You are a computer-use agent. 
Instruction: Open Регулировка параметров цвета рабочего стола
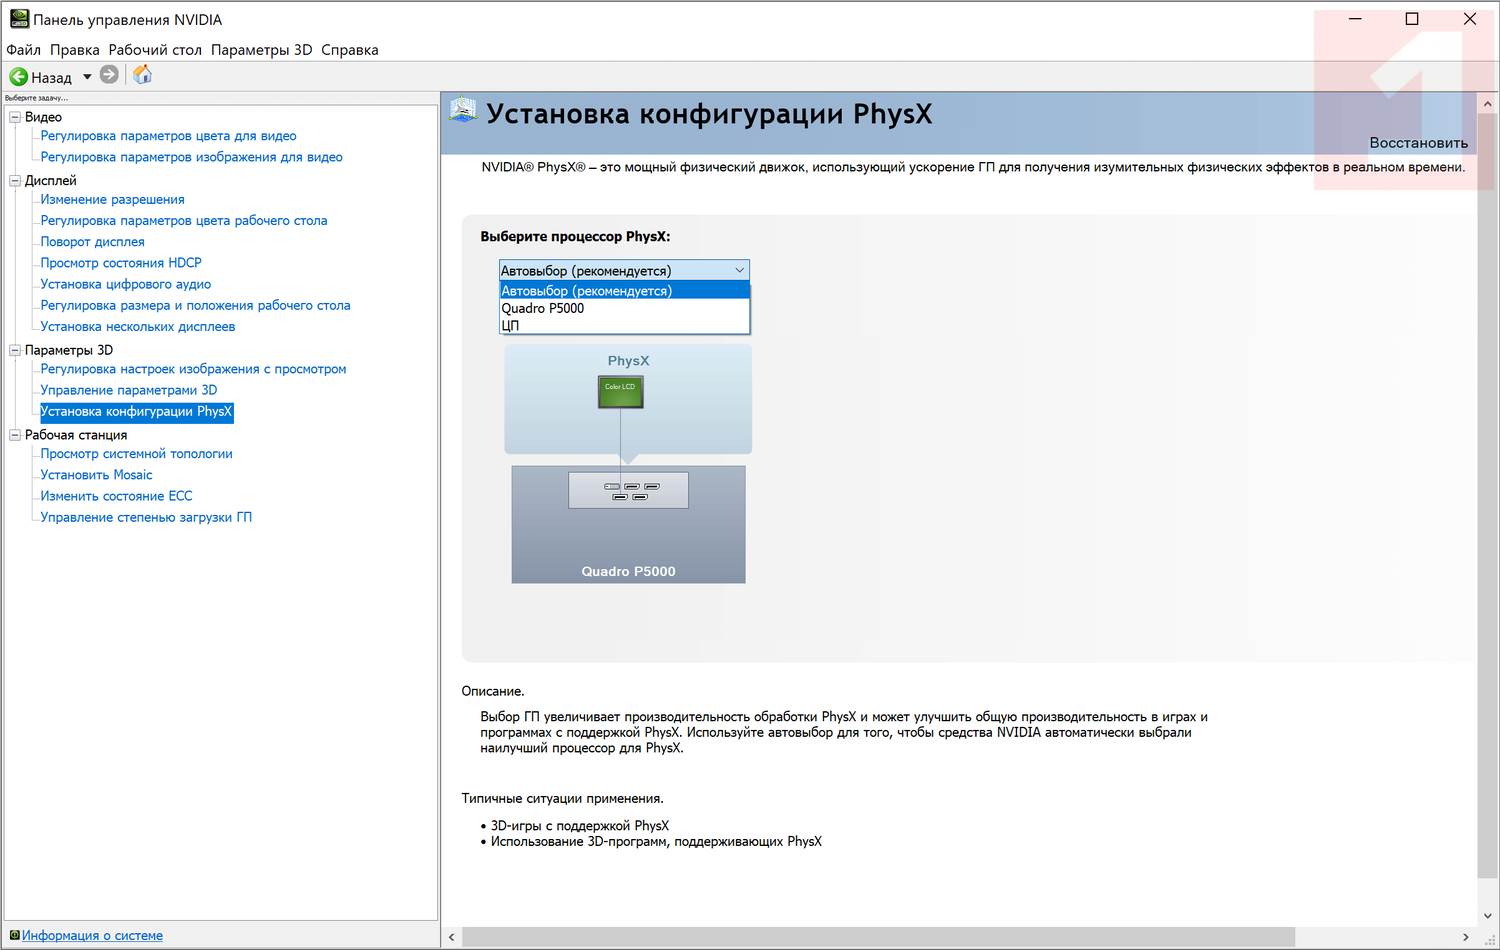point(184,221)
